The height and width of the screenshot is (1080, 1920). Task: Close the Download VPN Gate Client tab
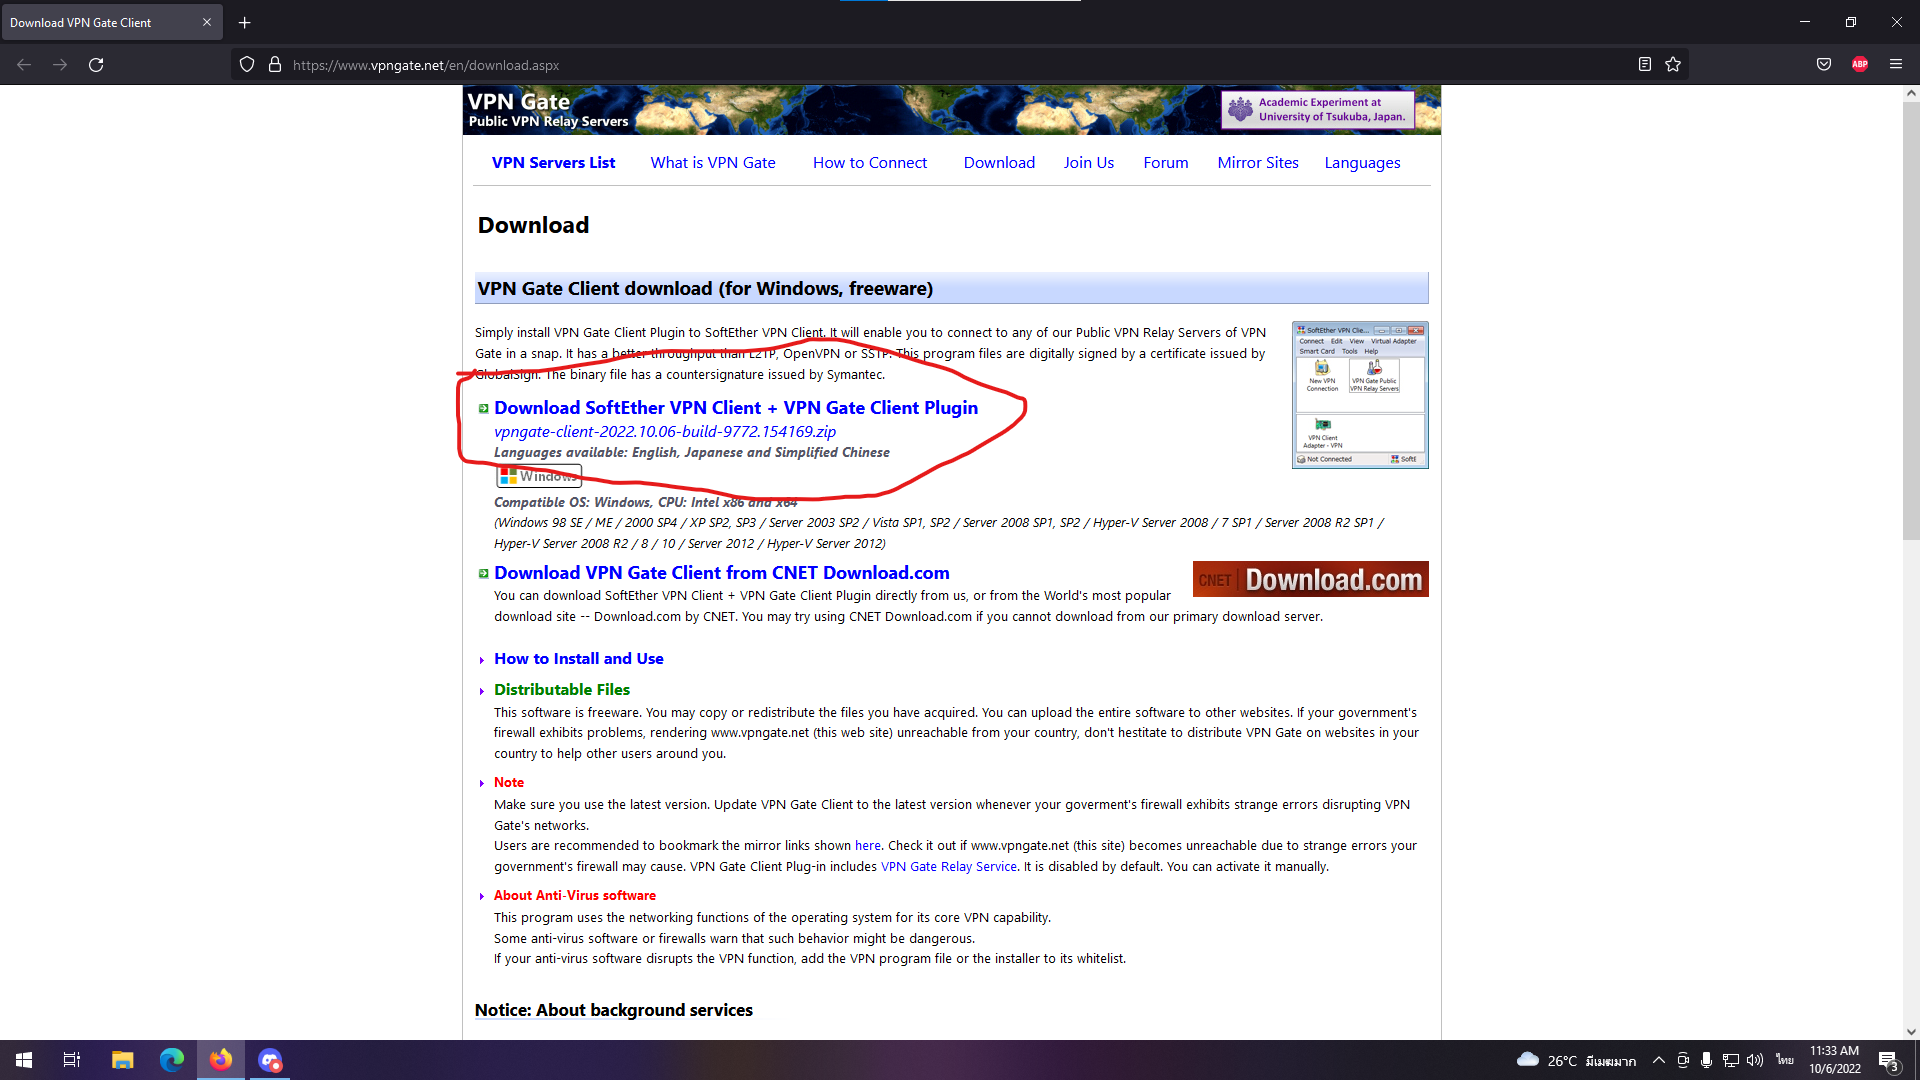[x=207, y=22]
